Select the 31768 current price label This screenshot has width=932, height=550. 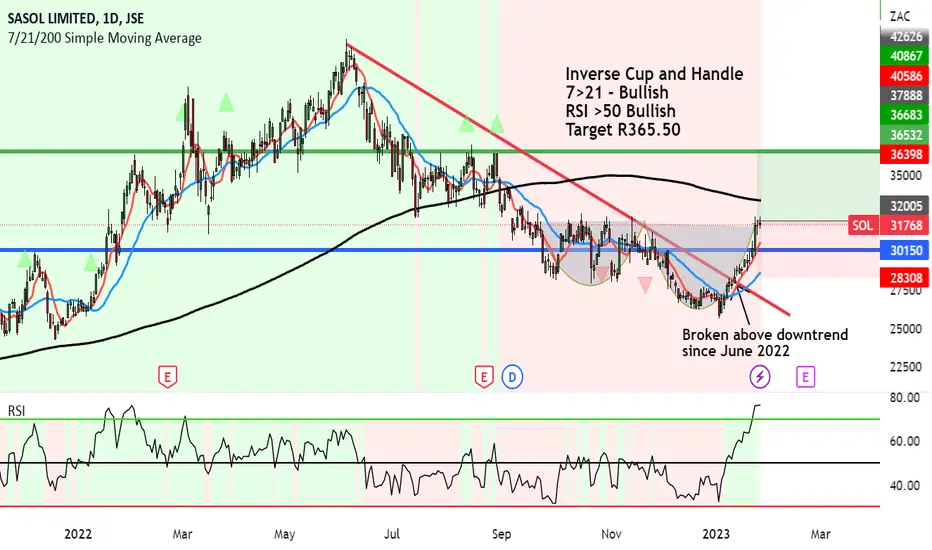coord(905,225)
